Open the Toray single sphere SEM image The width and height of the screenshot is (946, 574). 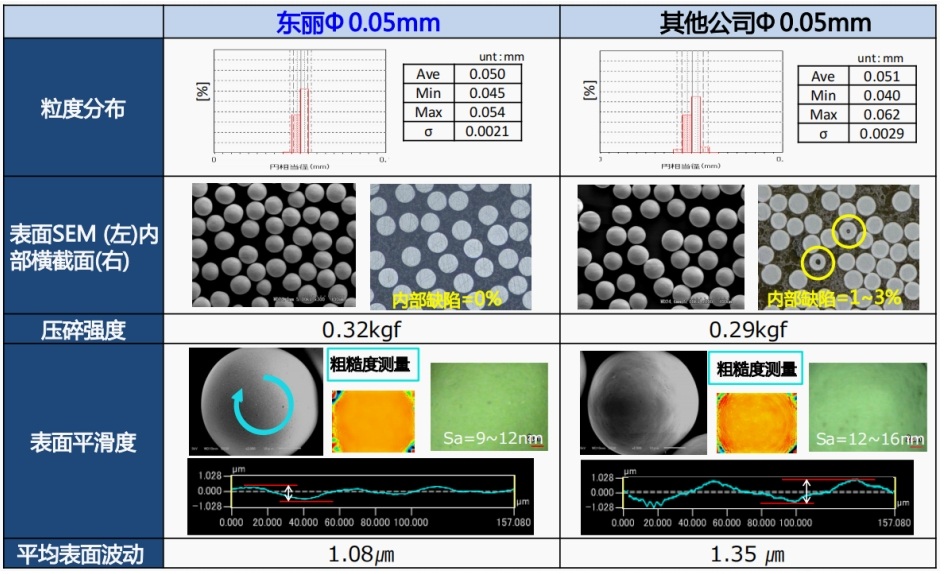256,401
